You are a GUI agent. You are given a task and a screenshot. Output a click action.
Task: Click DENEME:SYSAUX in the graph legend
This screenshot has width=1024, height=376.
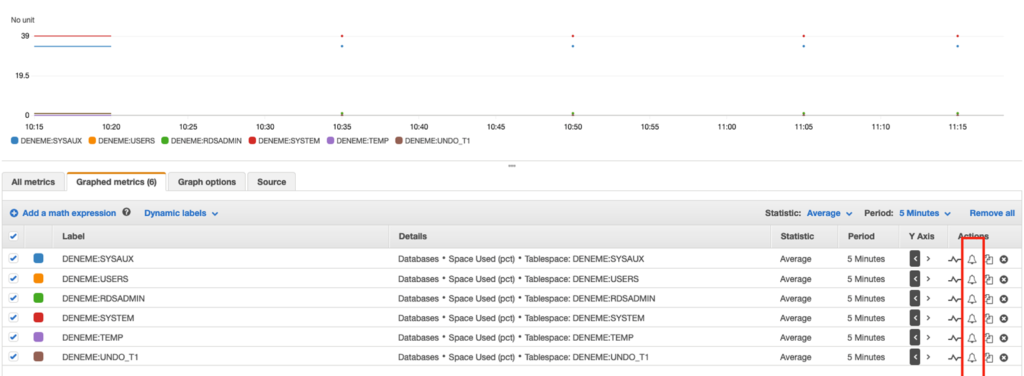[x=47, y=140]
